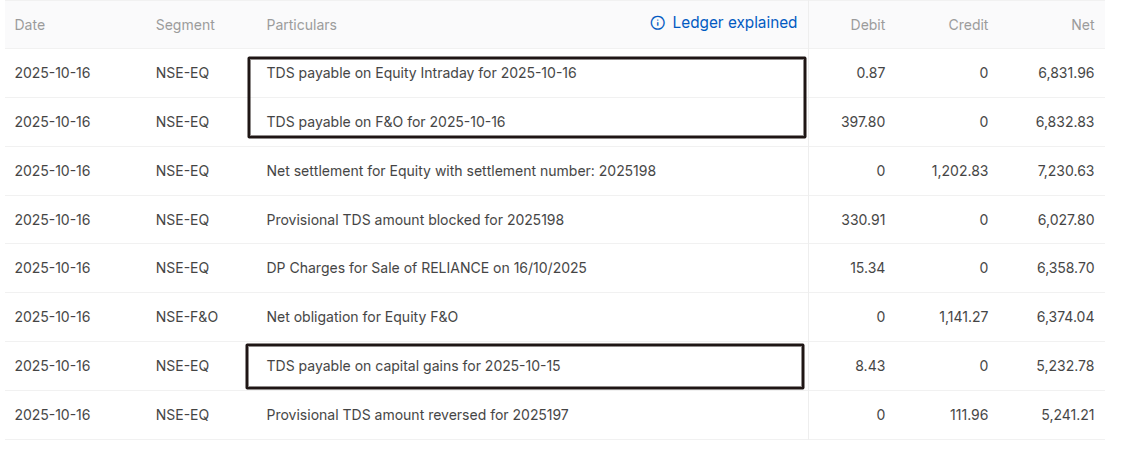Click the Net column header
The height and width of the screenshot is (450, 1133).
1082,25
